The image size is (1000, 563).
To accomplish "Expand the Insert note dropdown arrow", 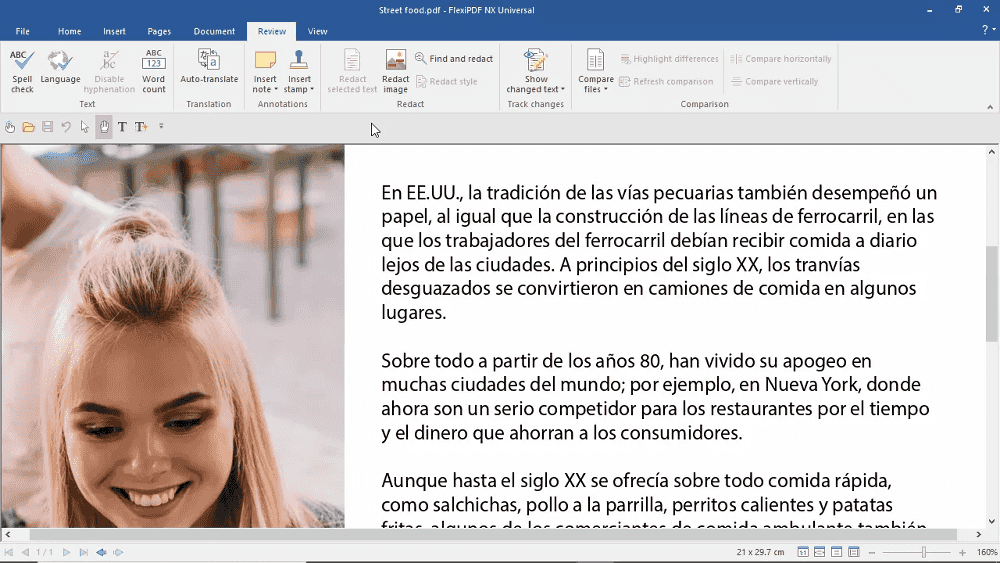I will (276, 89).
